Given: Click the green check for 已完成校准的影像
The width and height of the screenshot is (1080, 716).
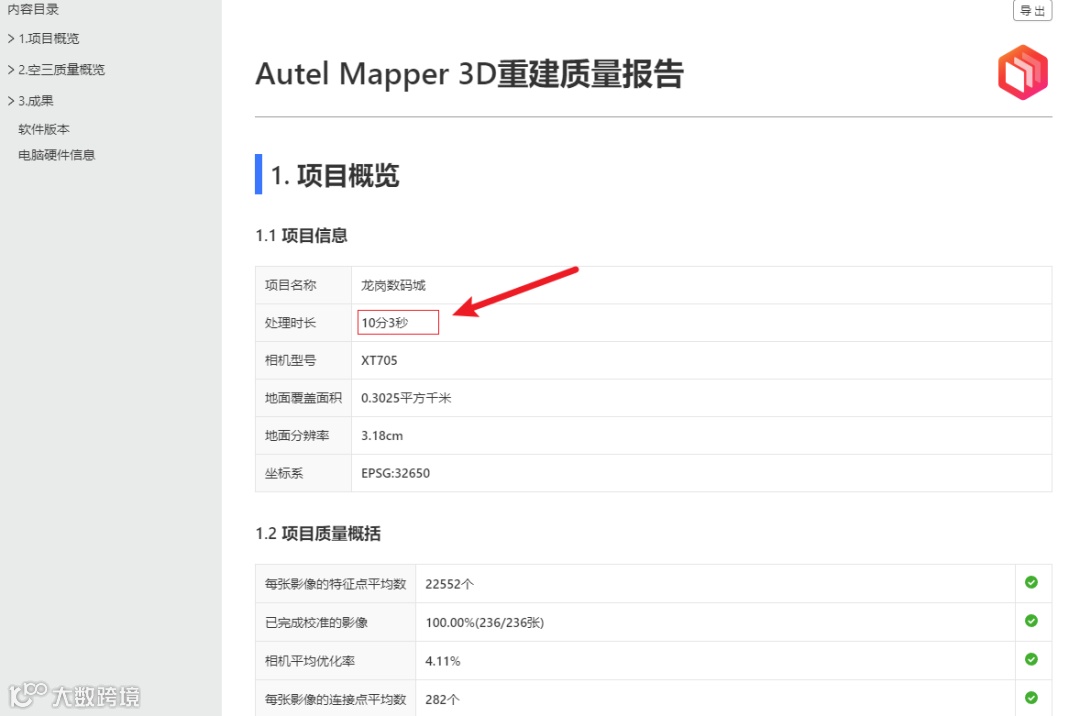Looking at the screenshot, I should 1031,621.
